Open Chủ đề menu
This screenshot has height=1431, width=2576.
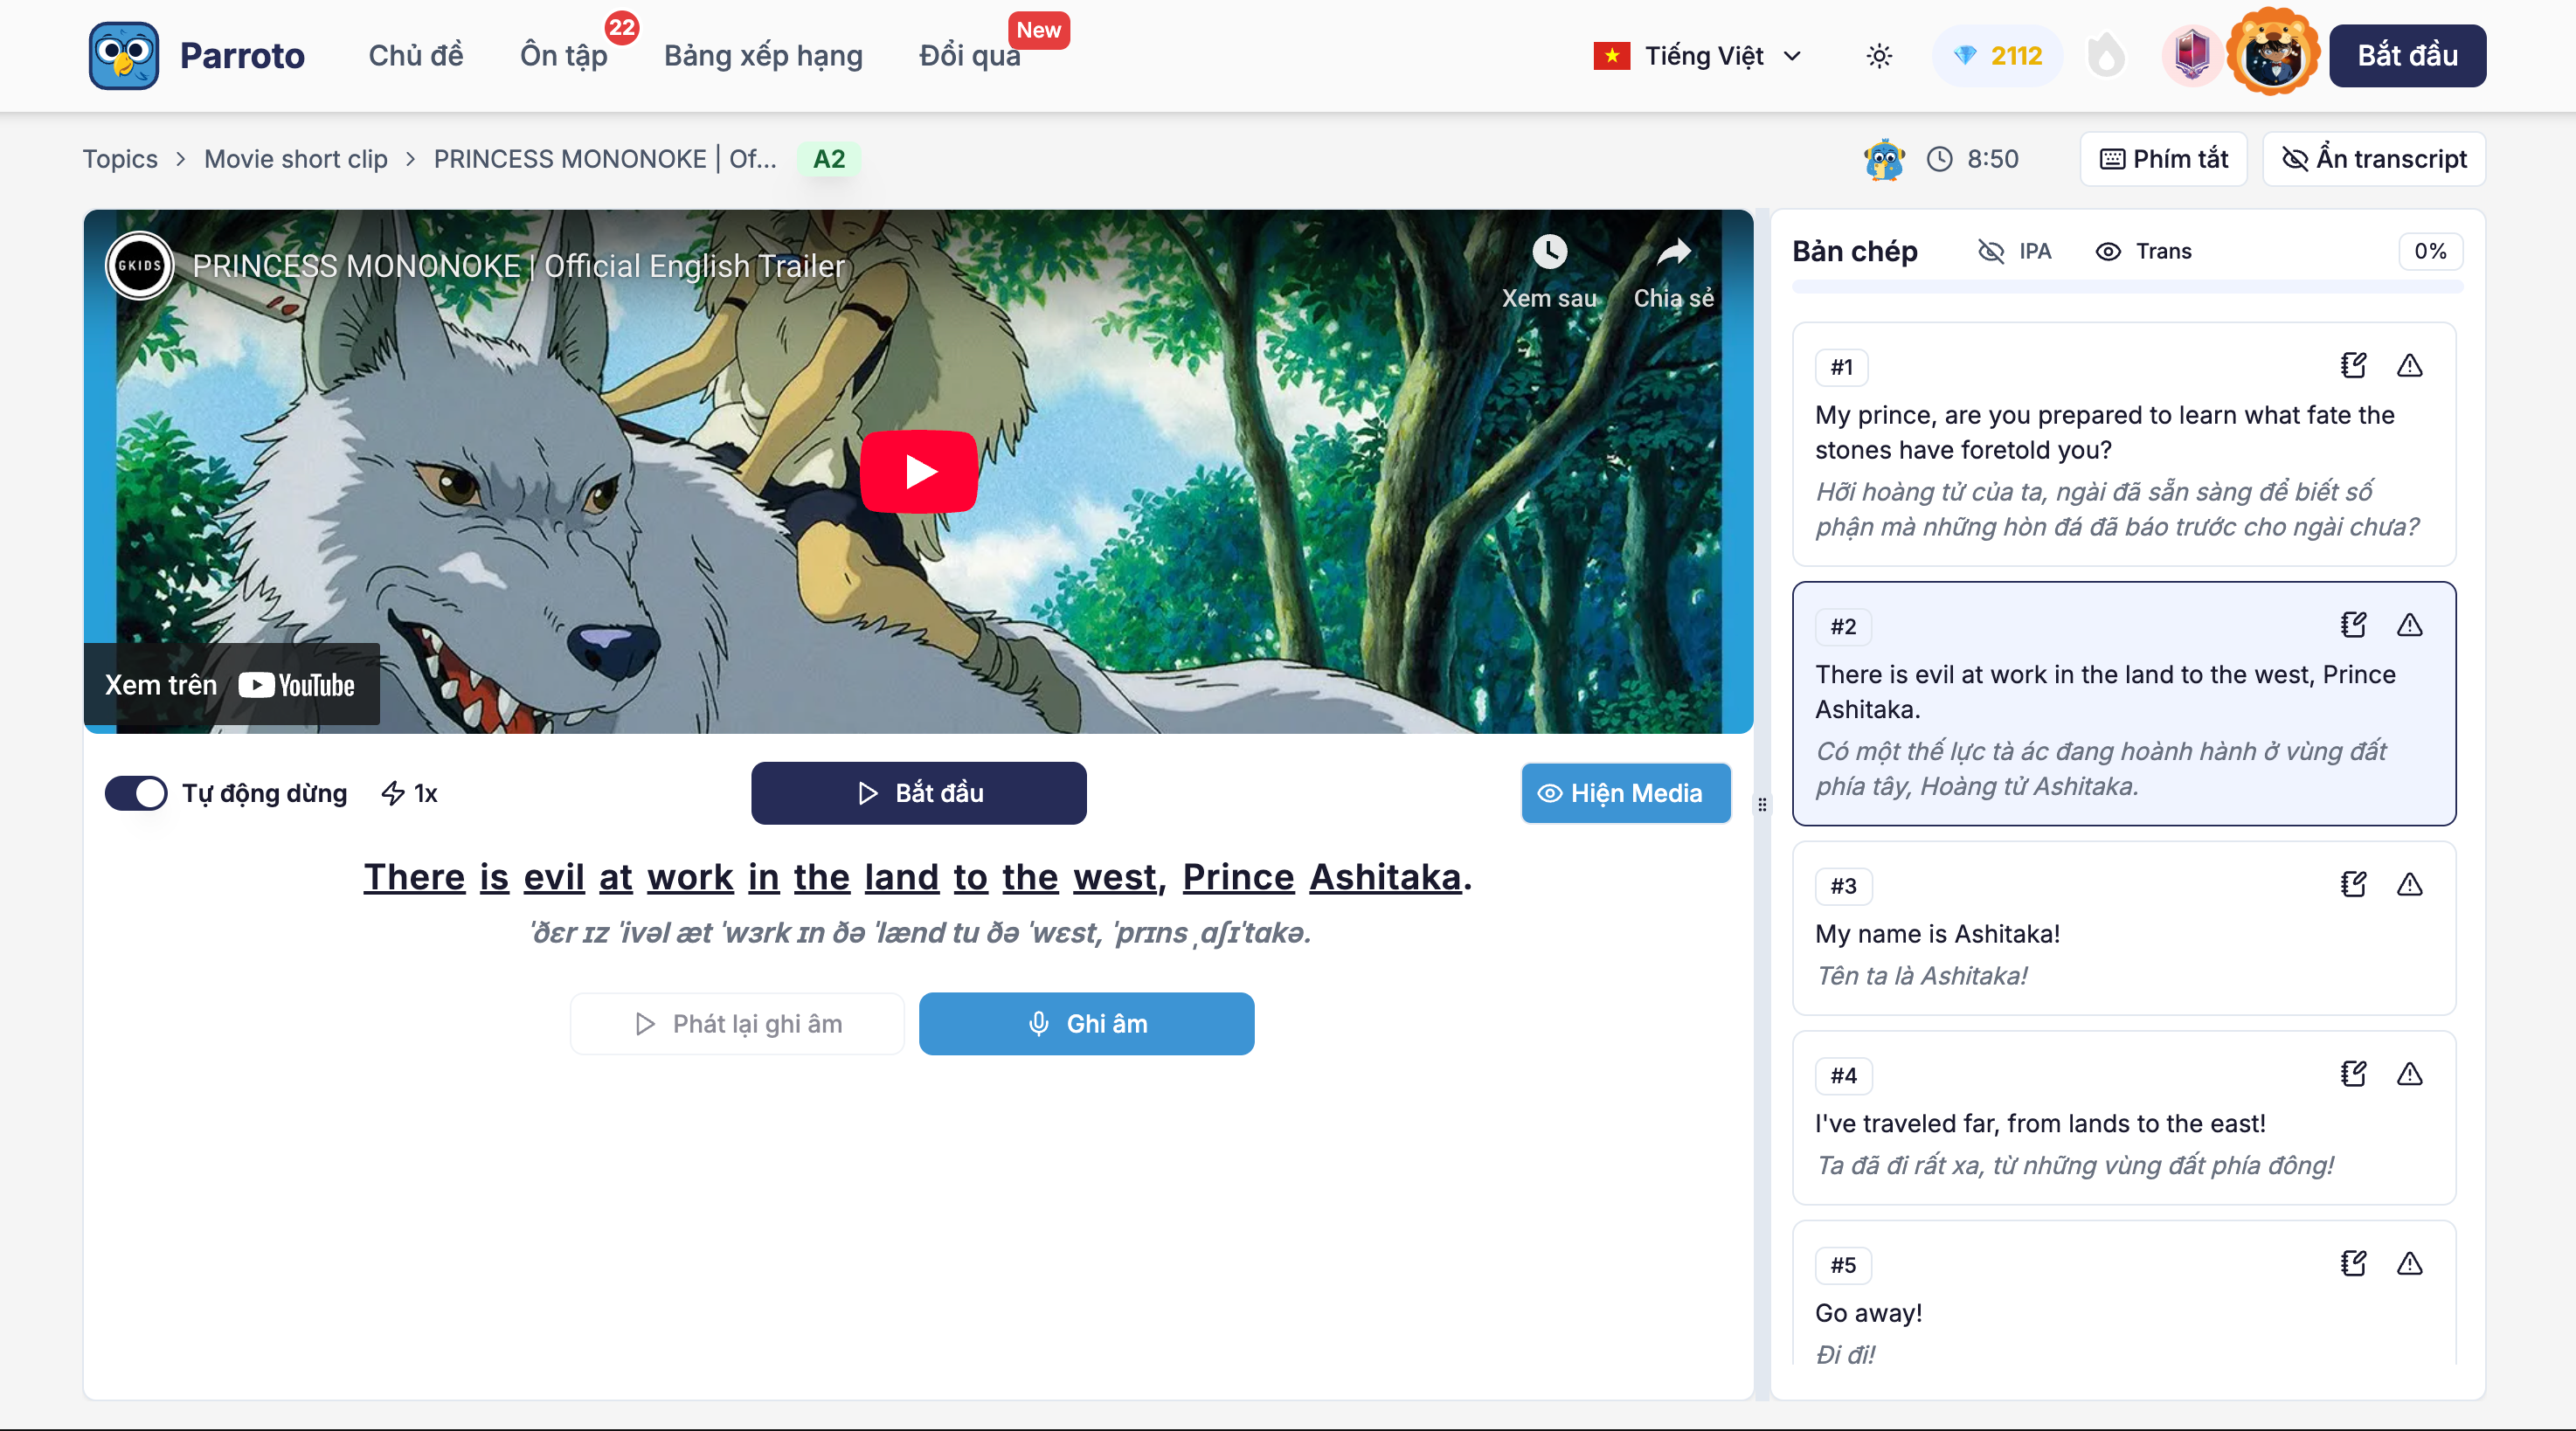pyautogui.click(x=416, y=56)
